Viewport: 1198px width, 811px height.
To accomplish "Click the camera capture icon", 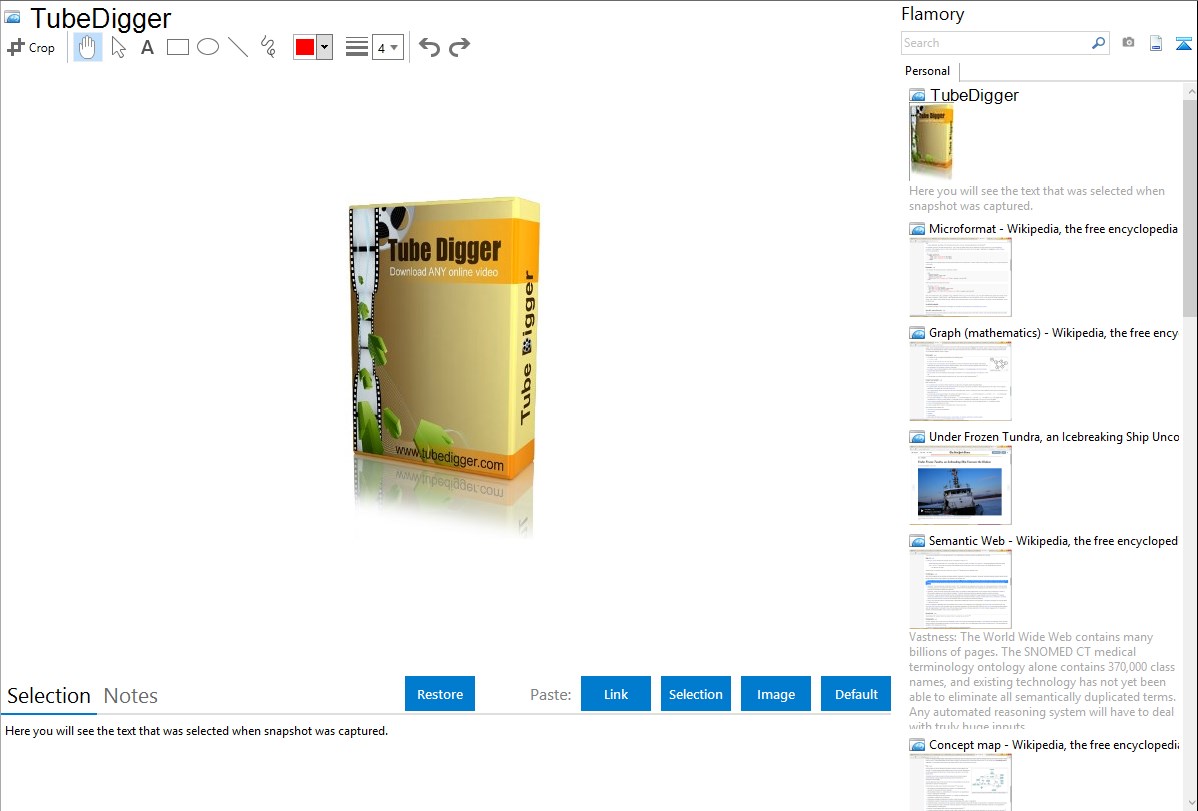I will click(x=1128, y=43).
